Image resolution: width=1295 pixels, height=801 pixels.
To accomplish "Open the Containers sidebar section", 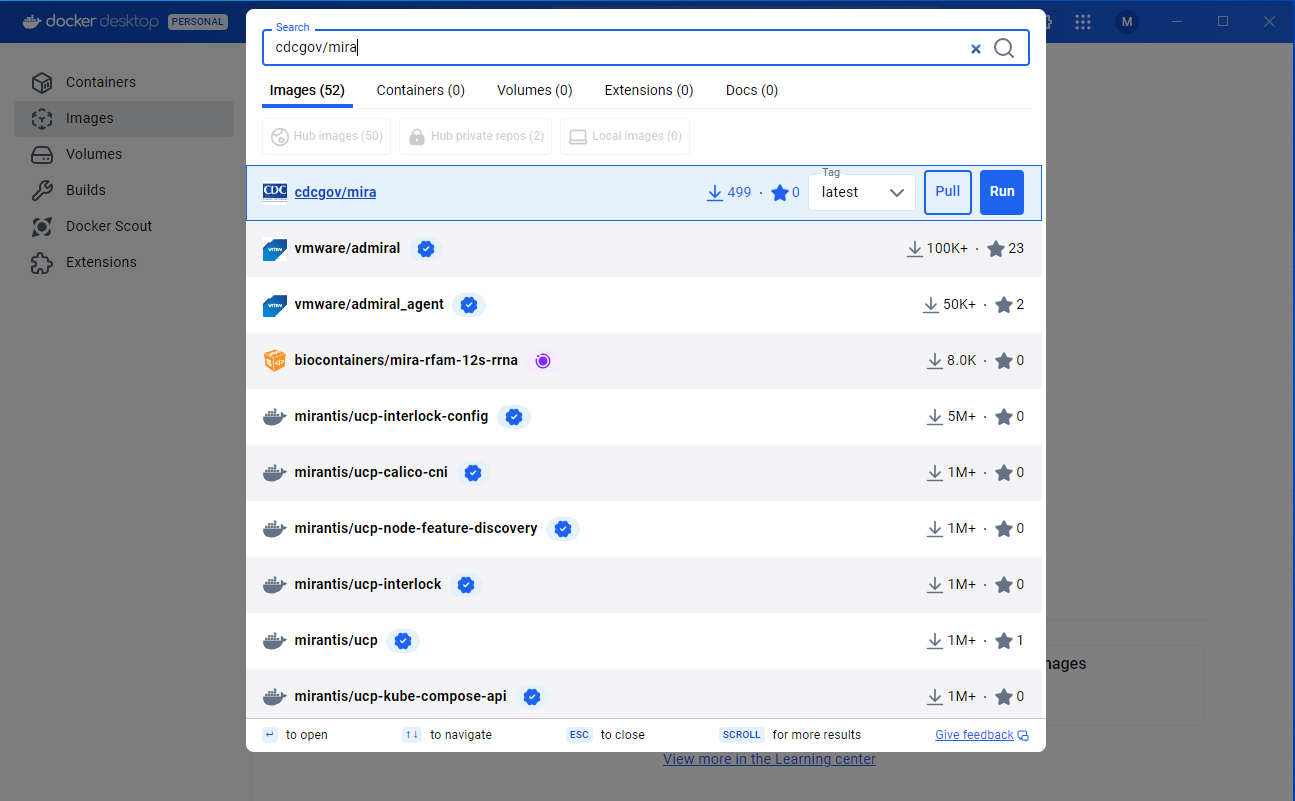I will click(x=124, y=82).
